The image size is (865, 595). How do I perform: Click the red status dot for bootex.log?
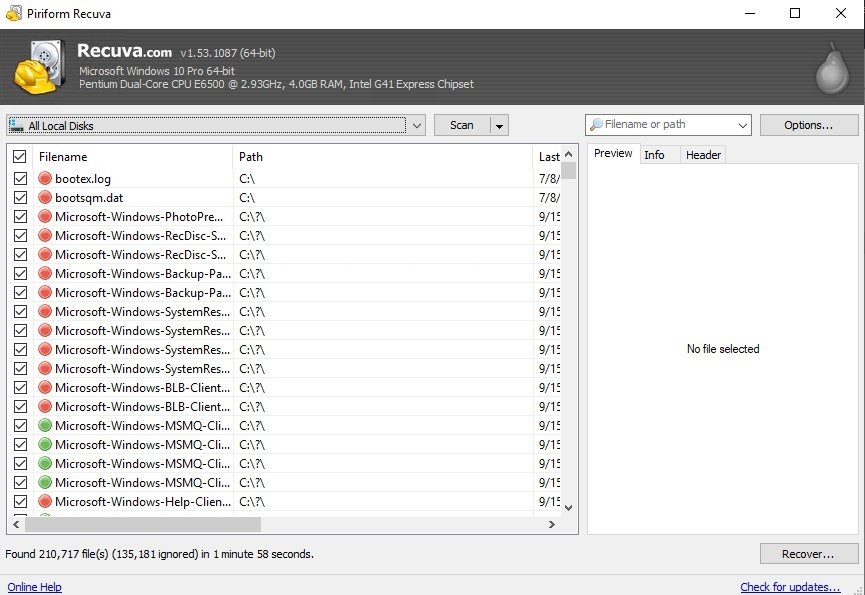45,179
